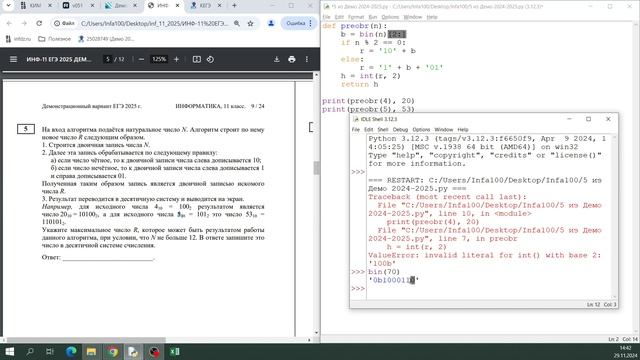Click the print(preobr(4), 20) code line
Viewport: 640px width, 360px height.
point(369,100)
